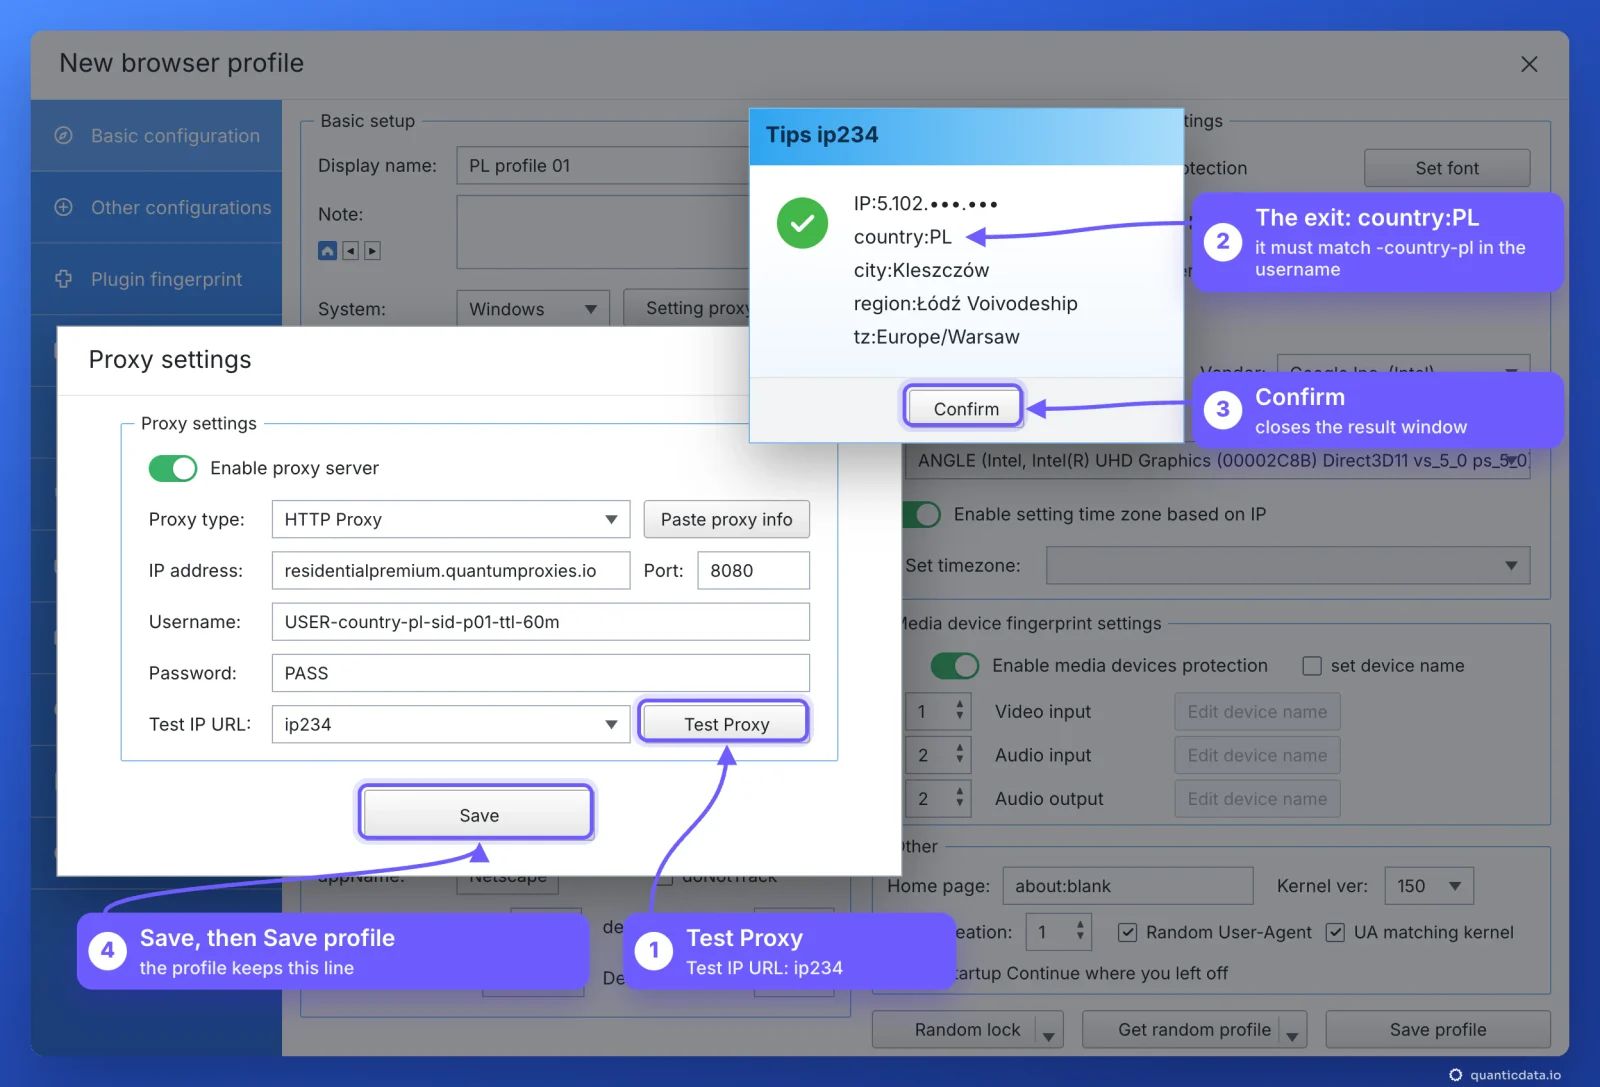1600x1087 pixels.
Task: Toggle Enable media devices protection switch
Action: pos(955,665)
